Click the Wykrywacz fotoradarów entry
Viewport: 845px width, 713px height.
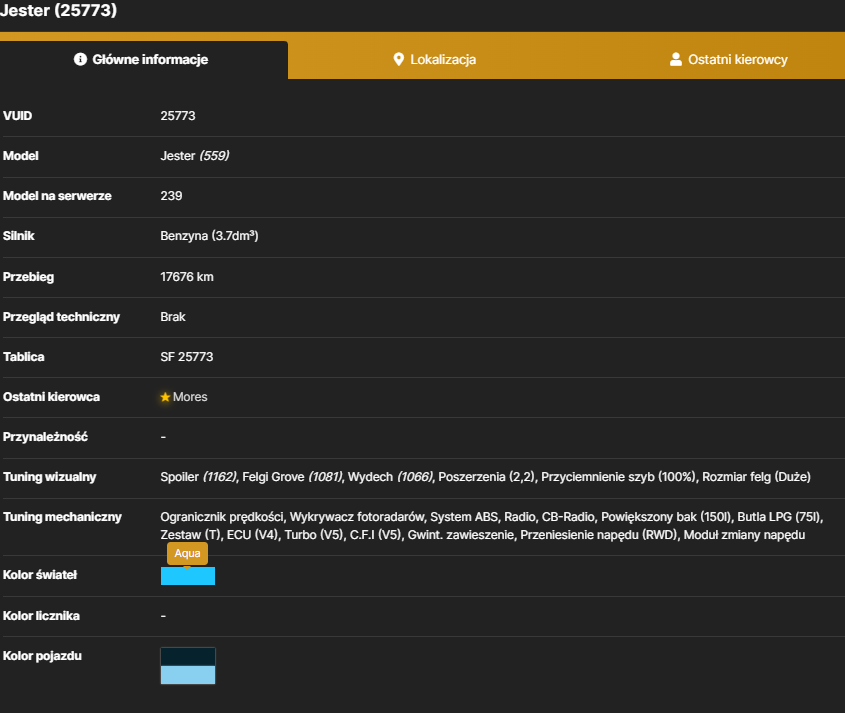coord(357,517)
